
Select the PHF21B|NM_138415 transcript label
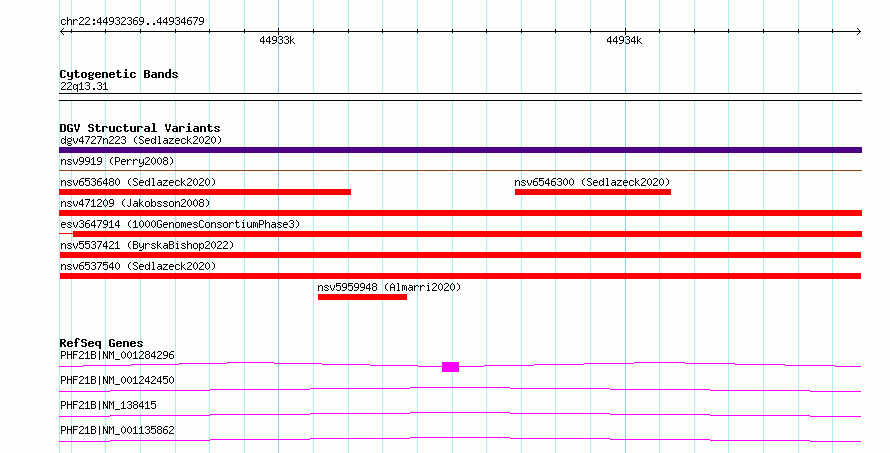point(108,405)
